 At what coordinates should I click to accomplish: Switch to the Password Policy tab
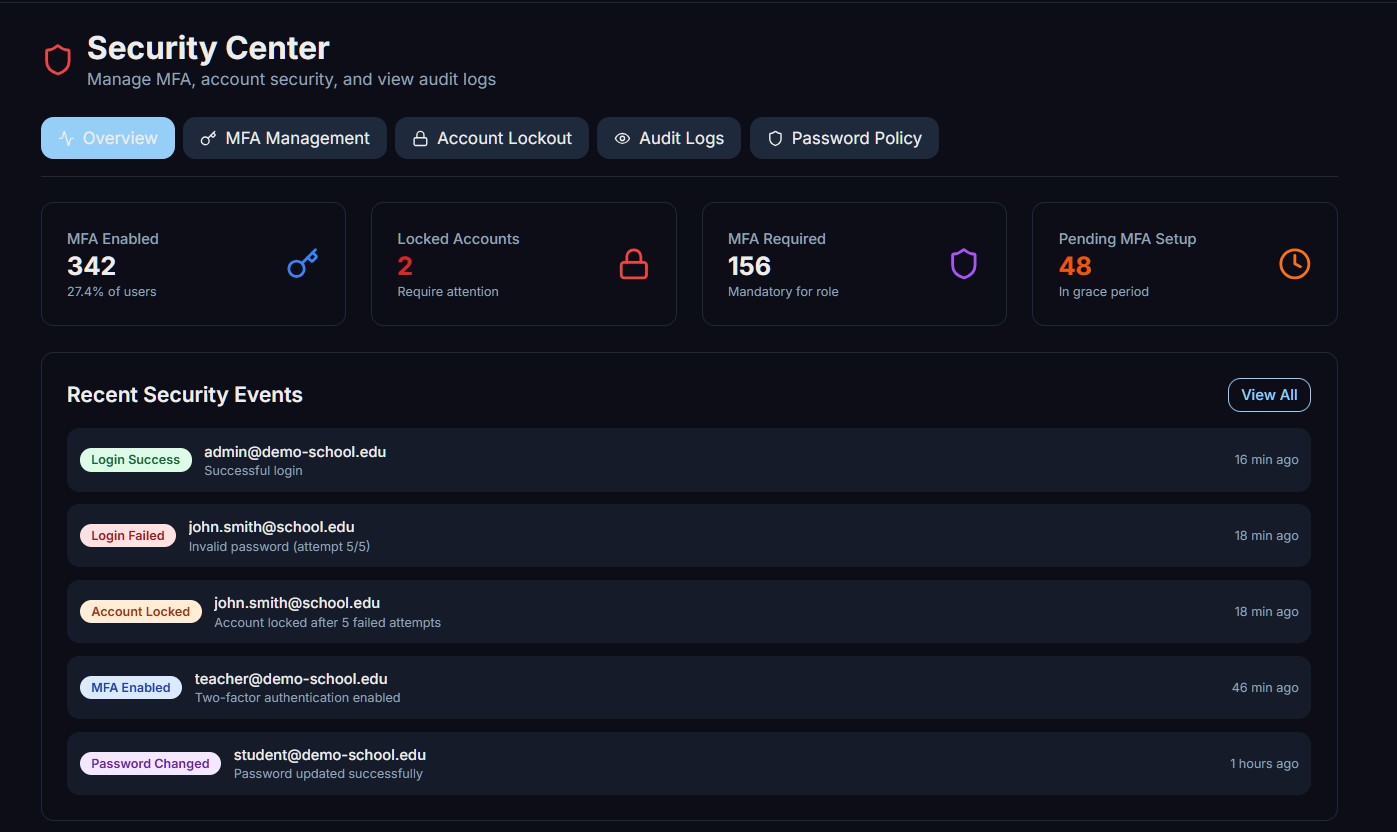tap(844, 138)
